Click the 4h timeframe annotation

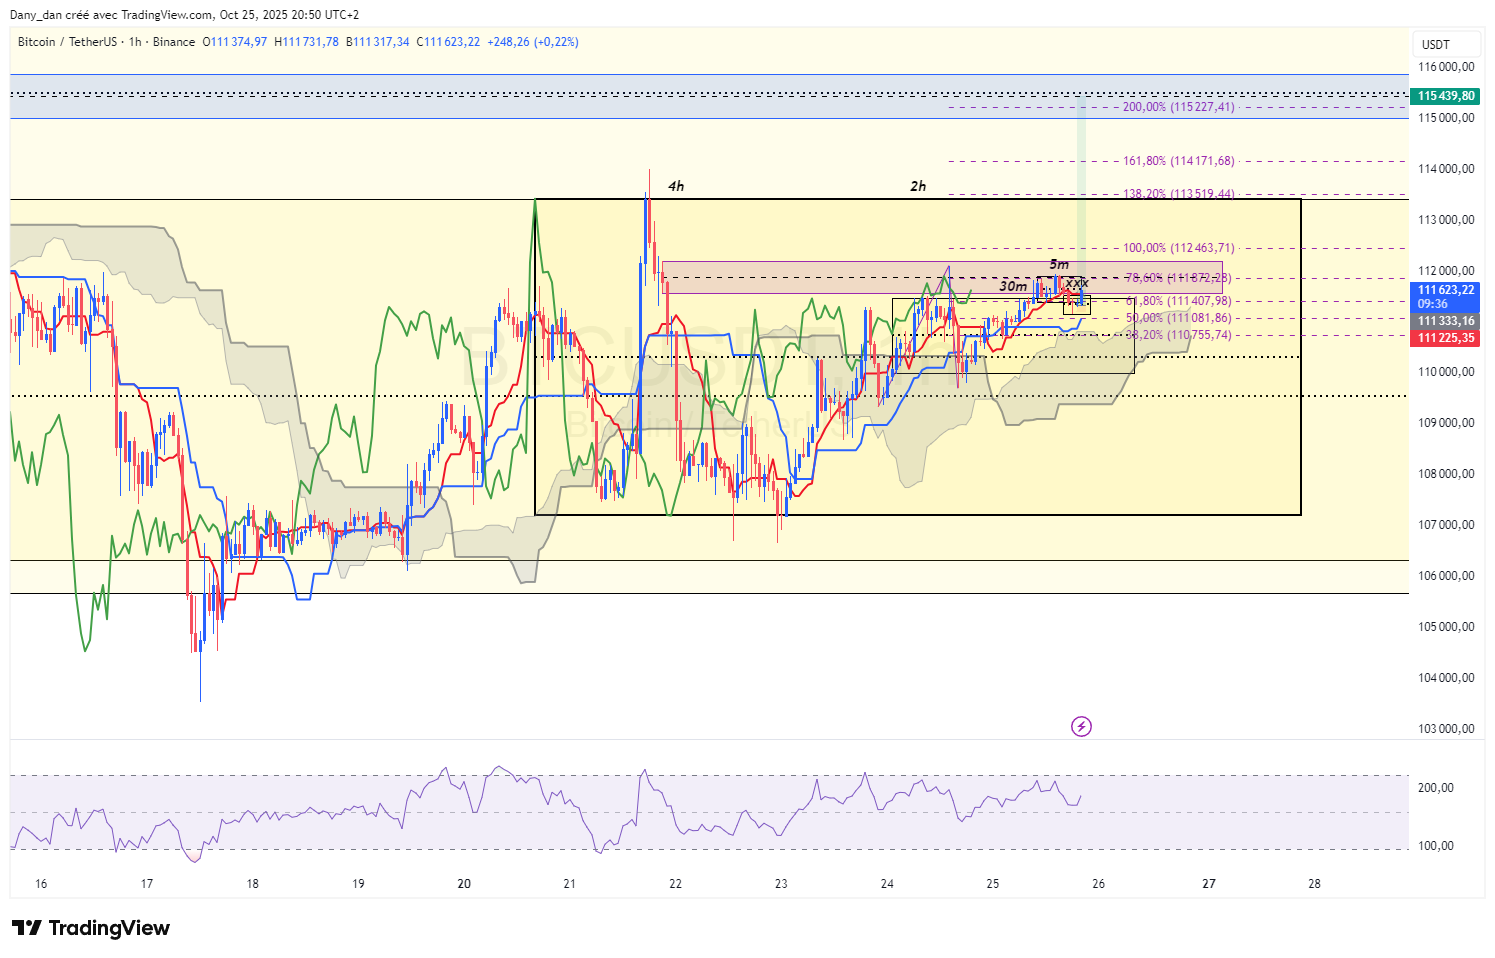(x=676, y=186)
